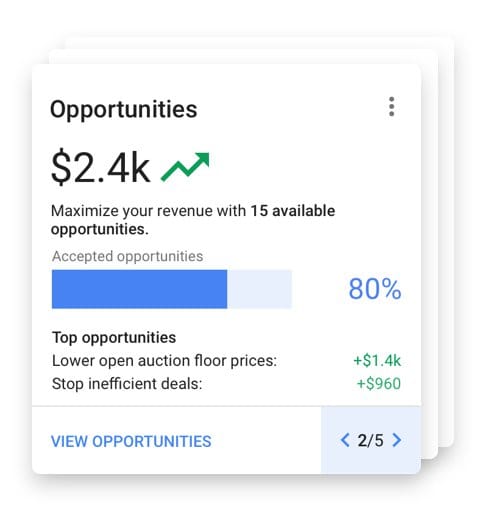Click the Opportunities card title
The image size is (486, 510).
(123, 109)
